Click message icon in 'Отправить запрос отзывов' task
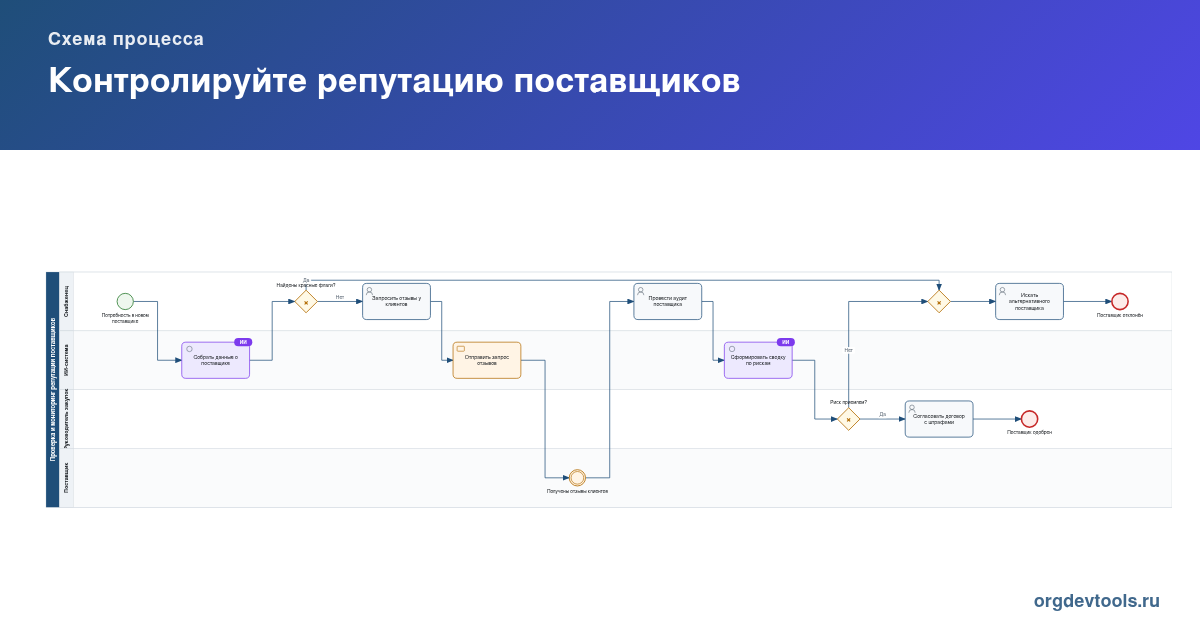 (x=461, y=349)
